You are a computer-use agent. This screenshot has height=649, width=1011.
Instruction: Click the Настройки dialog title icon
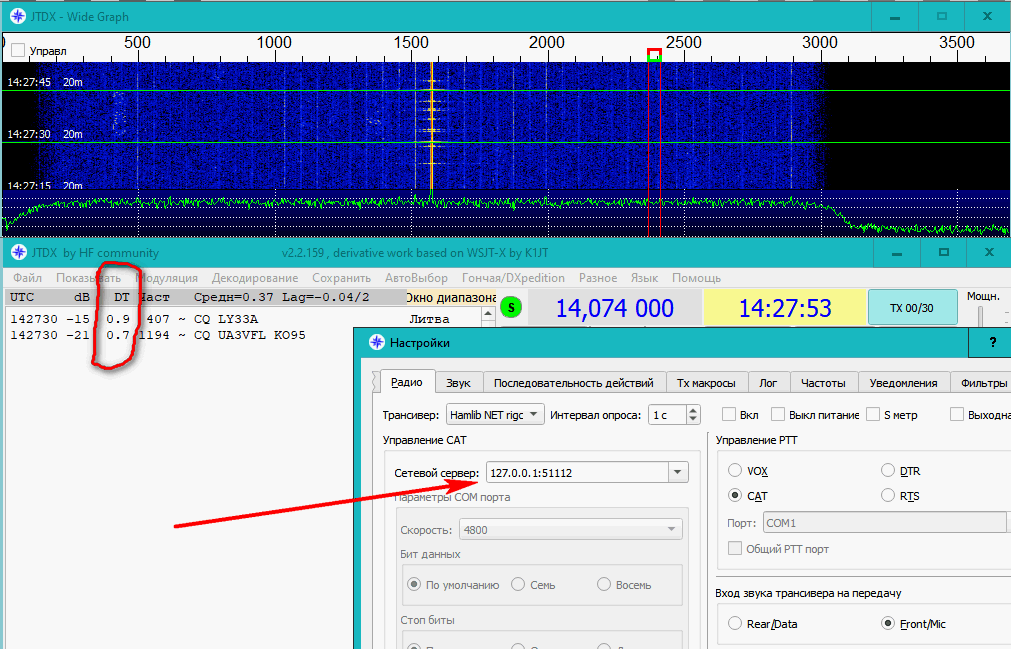click(x=377, y=343)
